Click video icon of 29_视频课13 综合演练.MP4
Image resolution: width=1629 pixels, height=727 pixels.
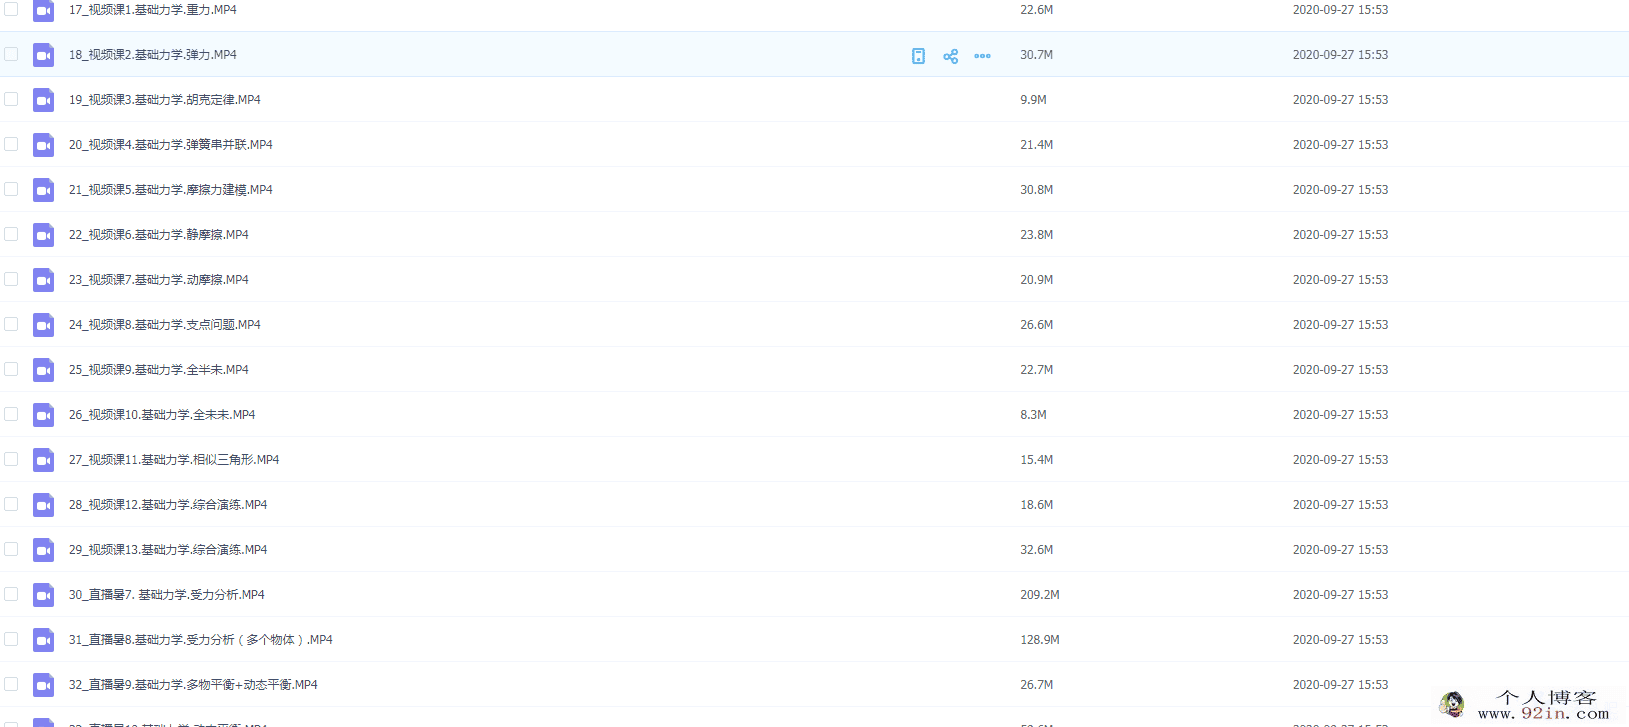coord(43,550)
